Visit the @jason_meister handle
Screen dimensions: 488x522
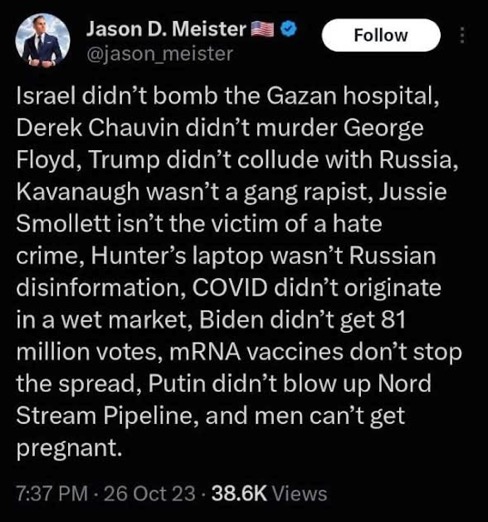click(x=160, y=54)
